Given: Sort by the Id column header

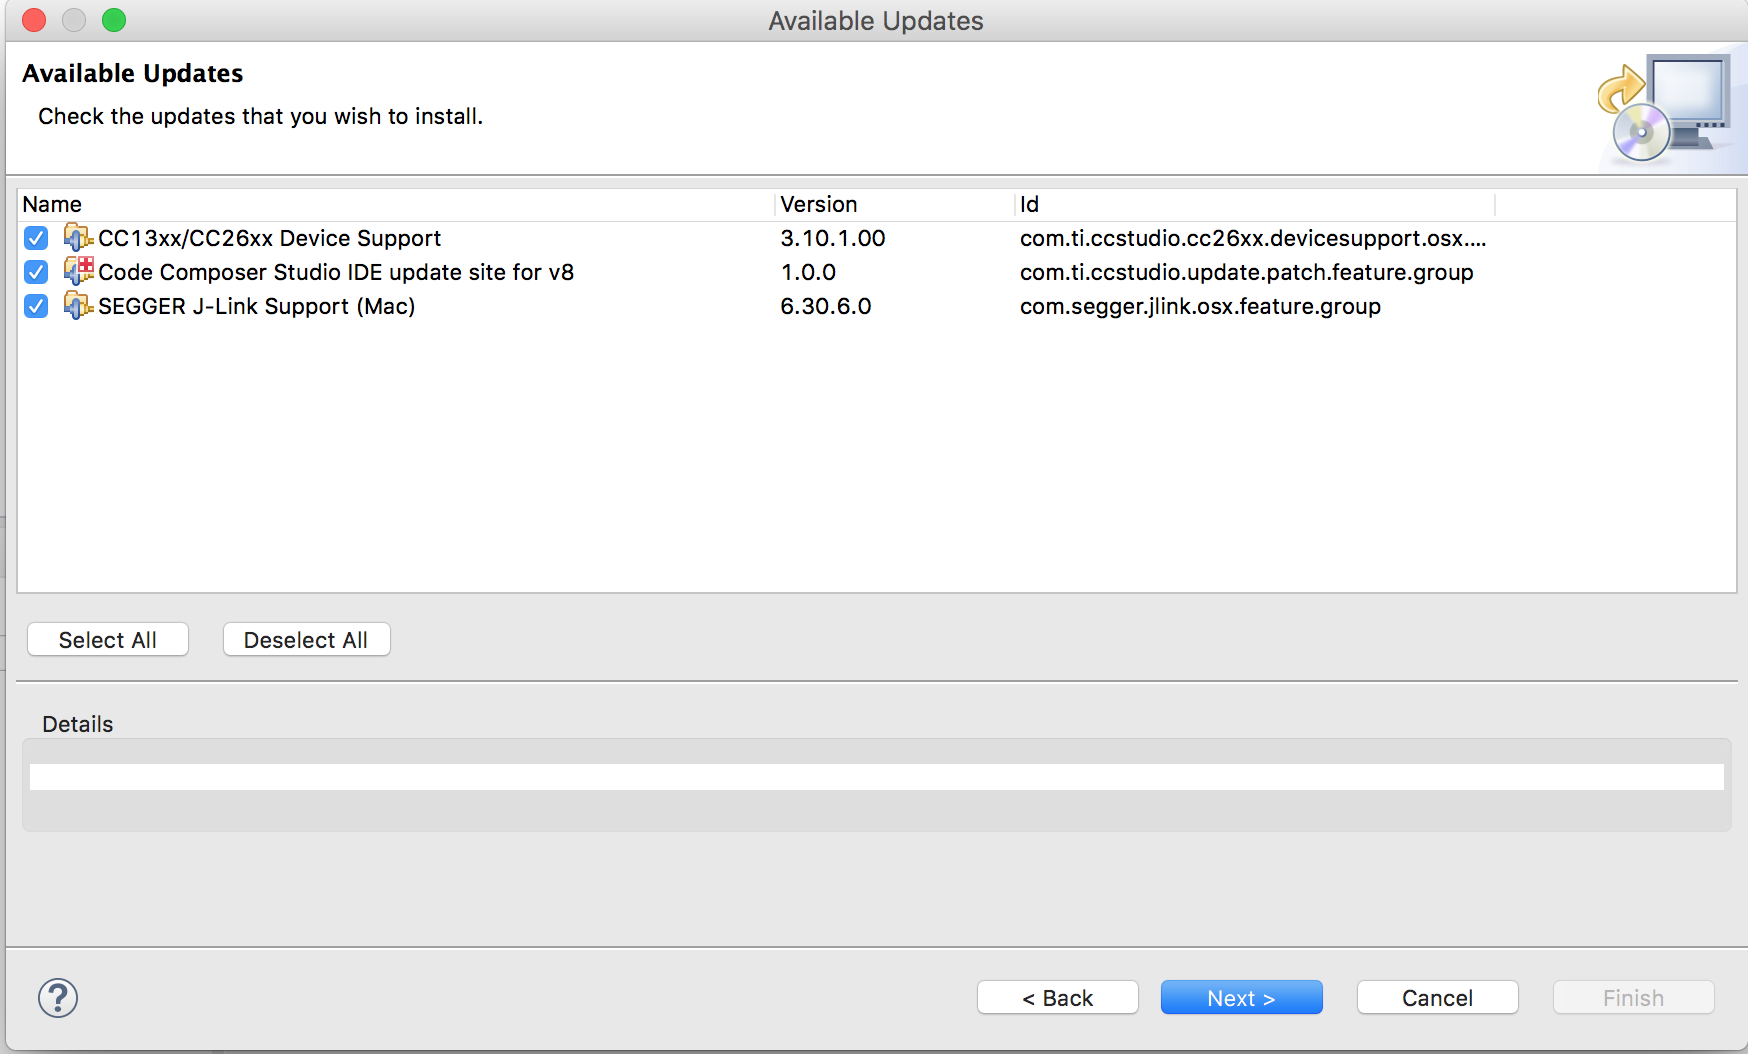Looking at the screenshot, I should (x=1255, y=204).
